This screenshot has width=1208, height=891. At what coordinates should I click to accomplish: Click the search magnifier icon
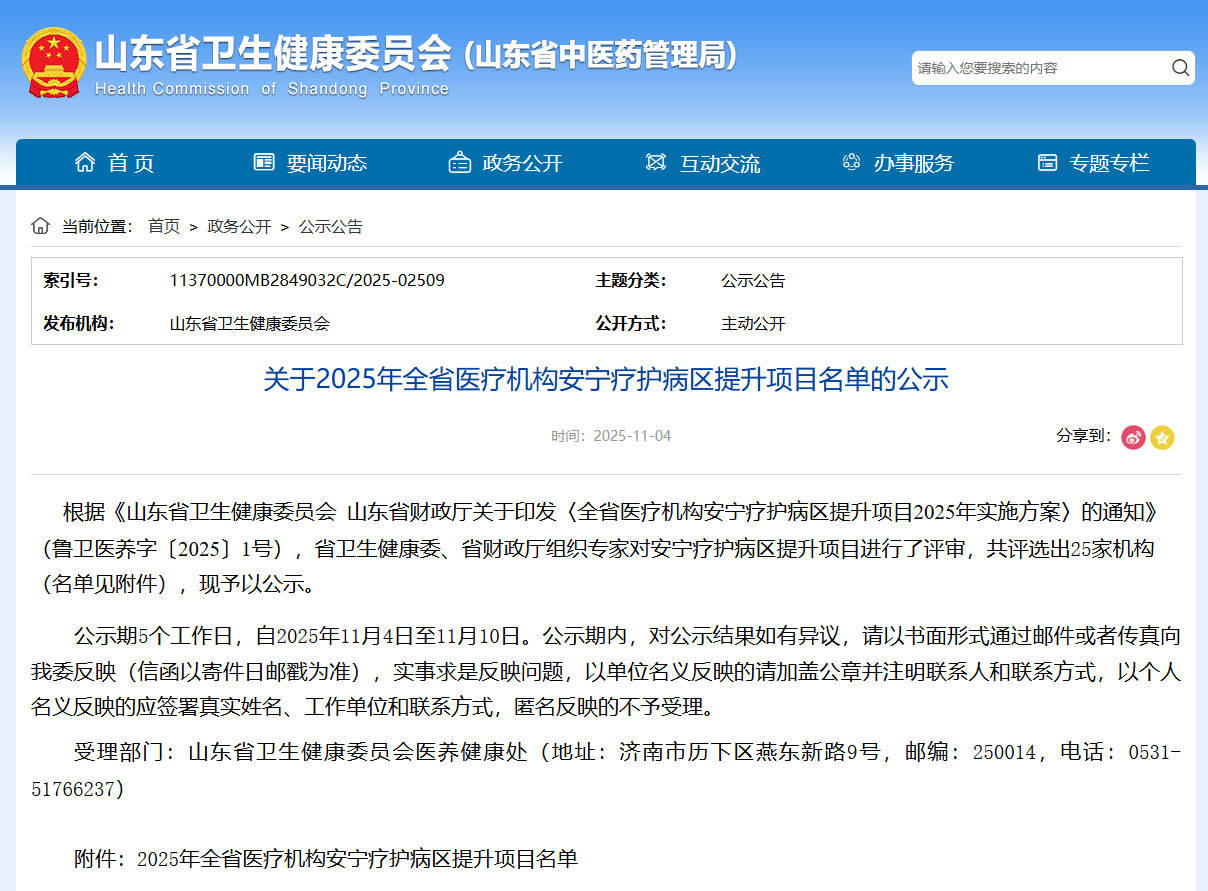[1180, 68]
